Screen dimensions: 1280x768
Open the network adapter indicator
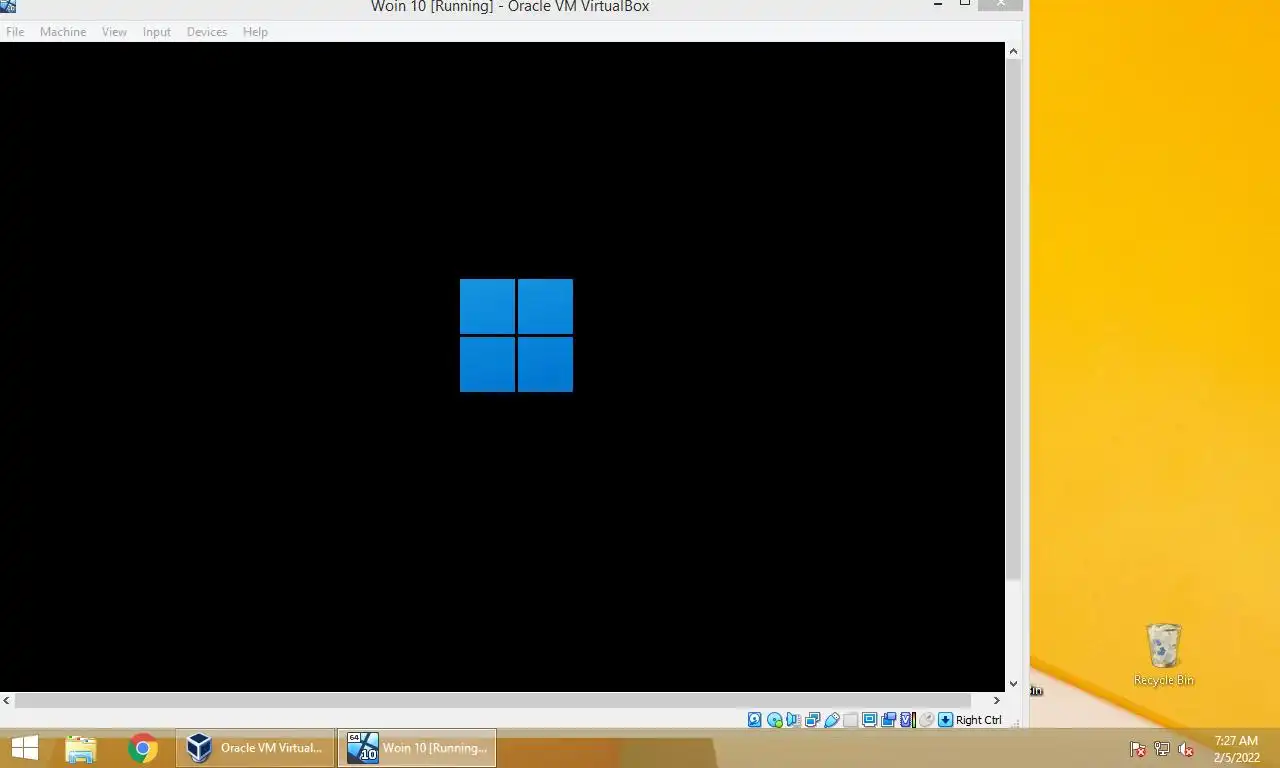812,720
